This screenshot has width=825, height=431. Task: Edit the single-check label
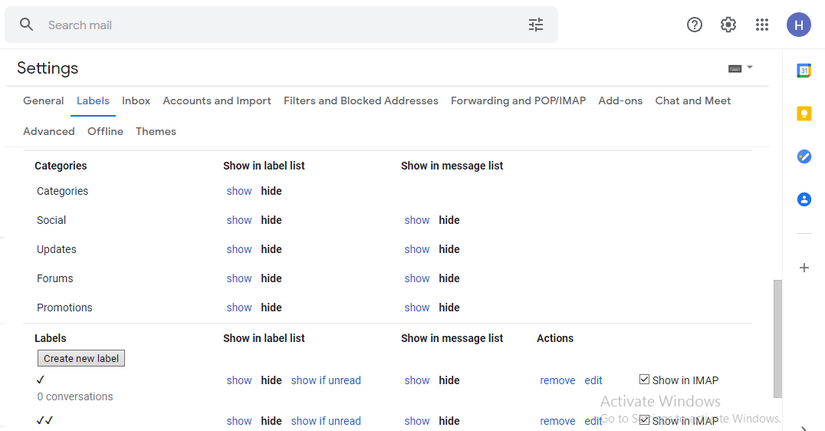tap(593, 380)
